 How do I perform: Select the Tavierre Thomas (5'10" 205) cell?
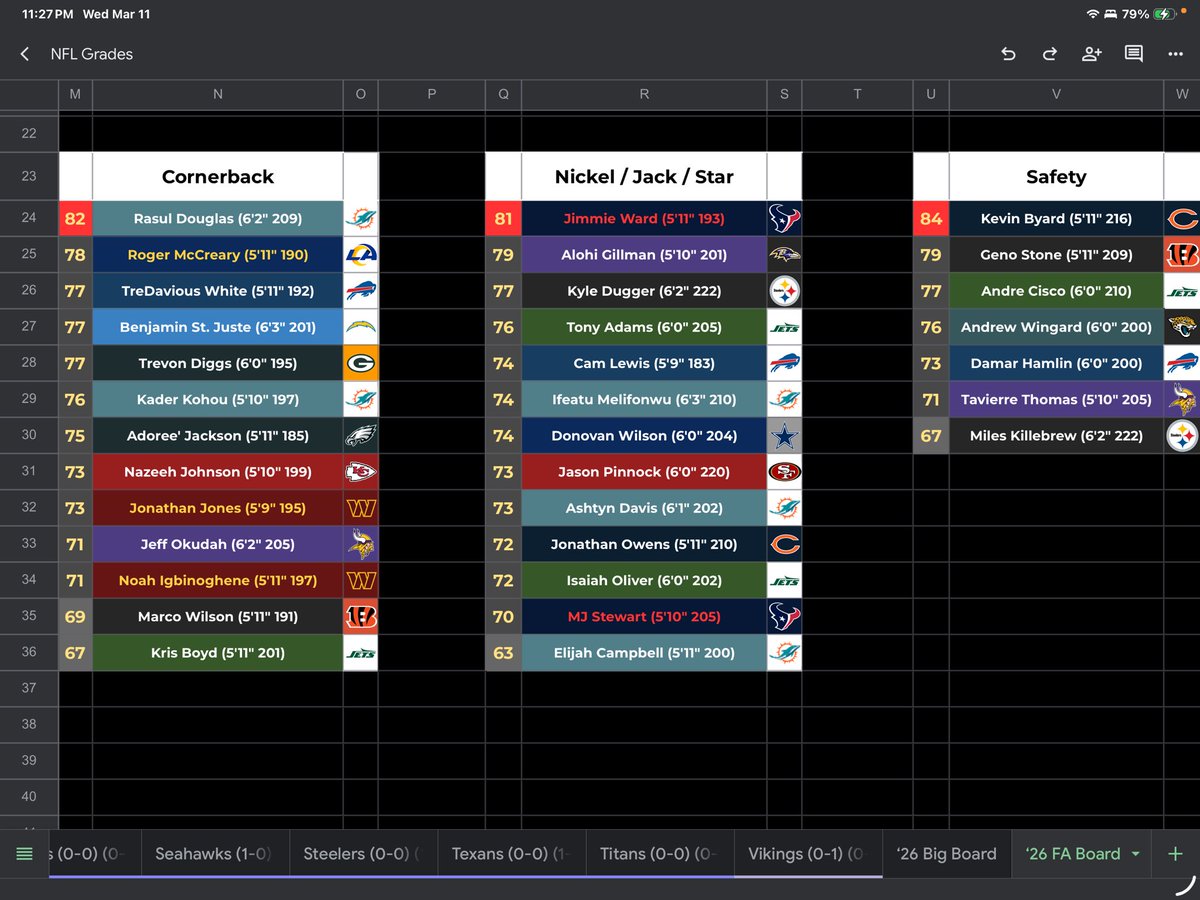click(1056, 399)
